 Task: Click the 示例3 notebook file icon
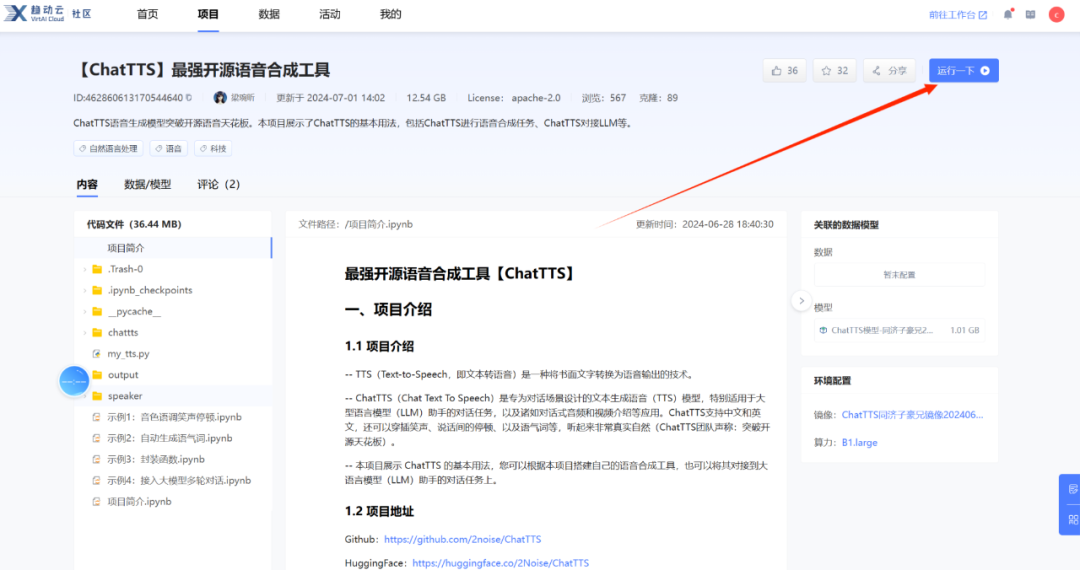point(96,459)
